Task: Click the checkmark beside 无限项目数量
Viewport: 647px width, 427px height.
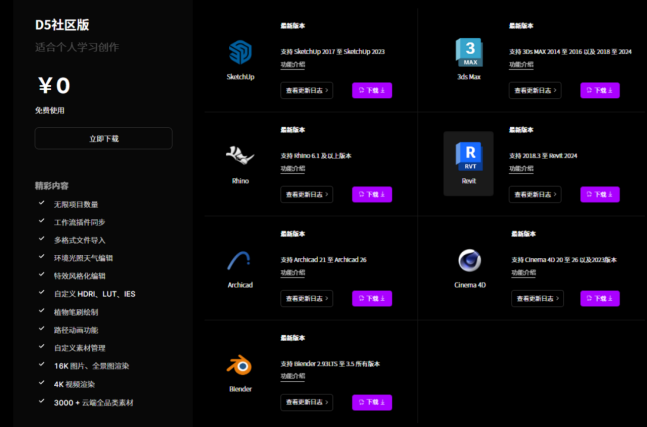Action: point(41,204)
